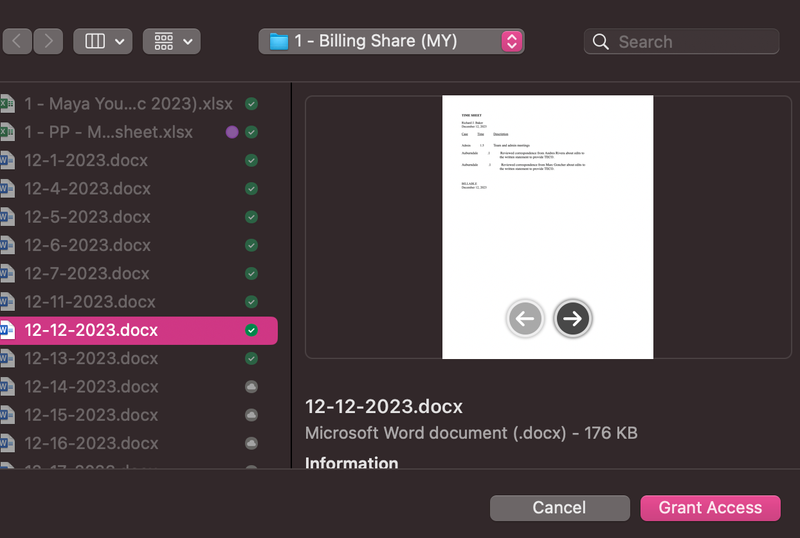Select 12-15-2023.docx in the file list
Viewport: 800px width, 538px height.
[x=138, y=415]
